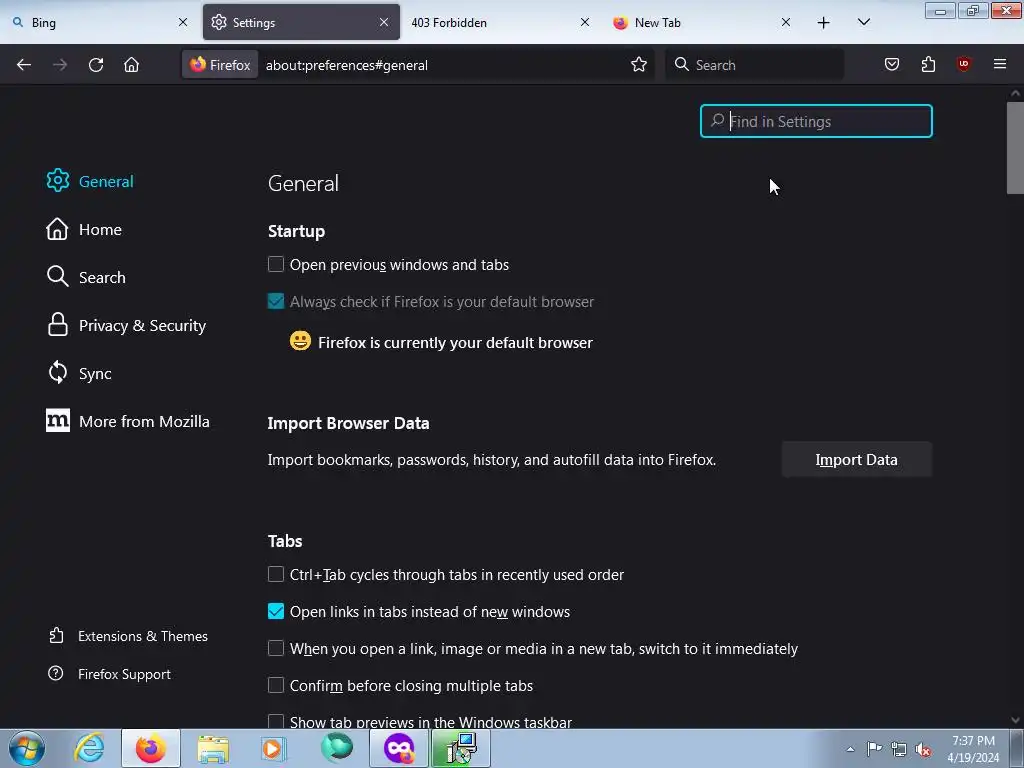The height and width of the screenshot is (768, 1024).
Task: Click the Firefox identity icon in address bar
Action: tap(220, 65)
